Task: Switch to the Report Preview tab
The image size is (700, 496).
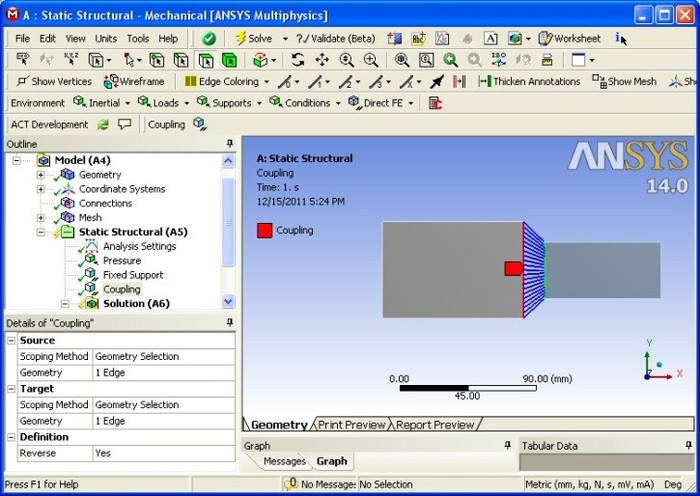Action: (435, 425)
